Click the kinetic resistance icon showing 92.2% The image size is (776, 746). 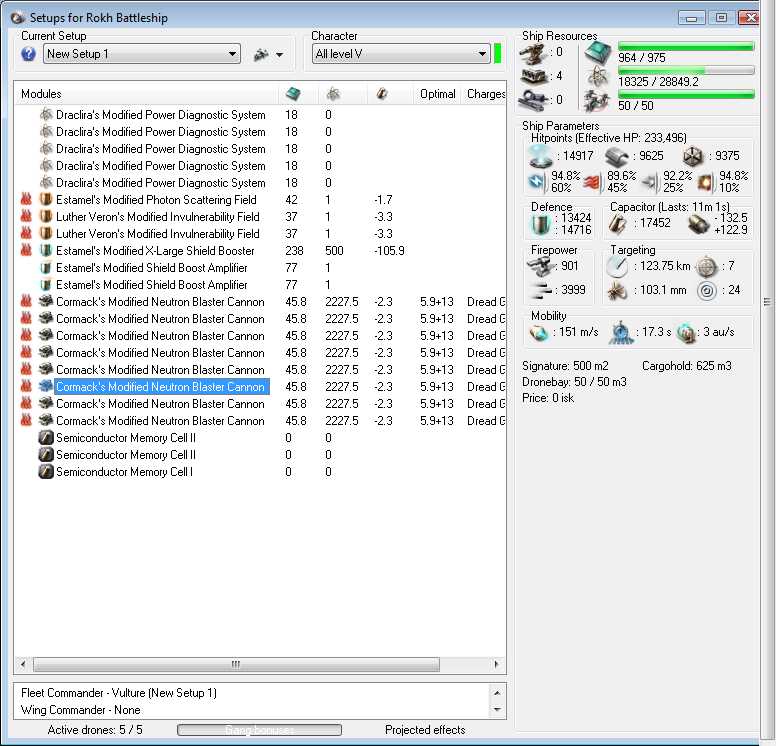[x=650, y=182]
